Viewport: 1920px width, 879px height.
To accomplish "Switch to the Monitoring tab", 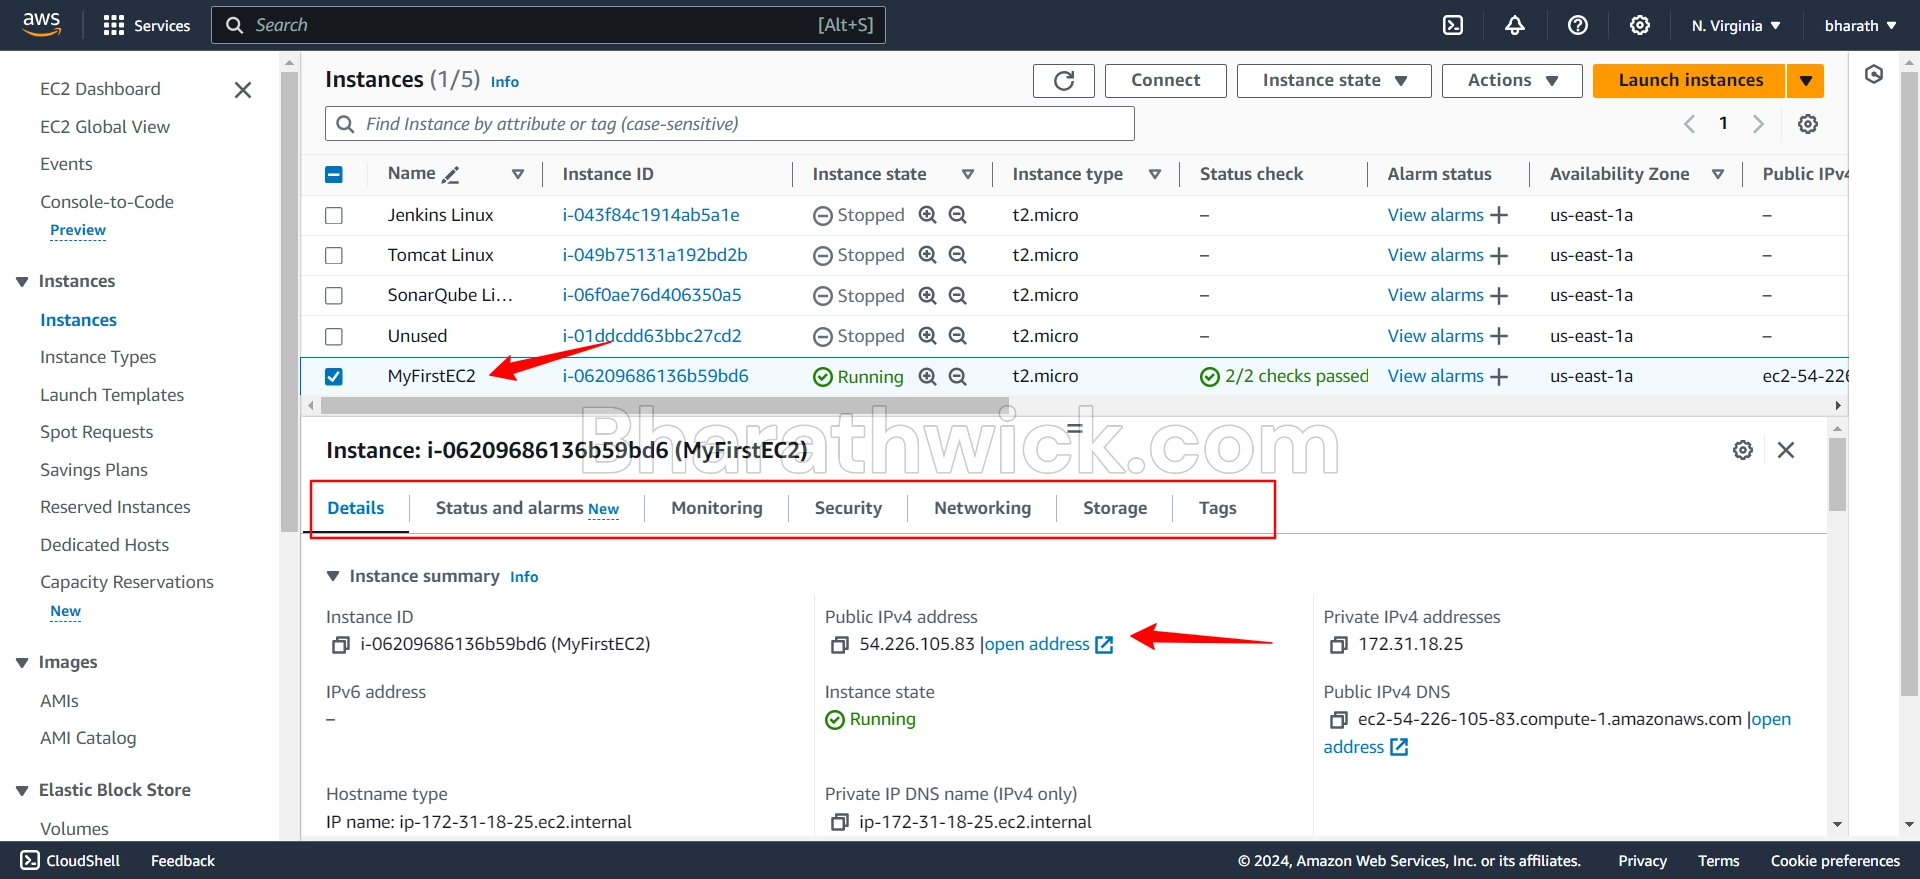I will coord(717,508).
